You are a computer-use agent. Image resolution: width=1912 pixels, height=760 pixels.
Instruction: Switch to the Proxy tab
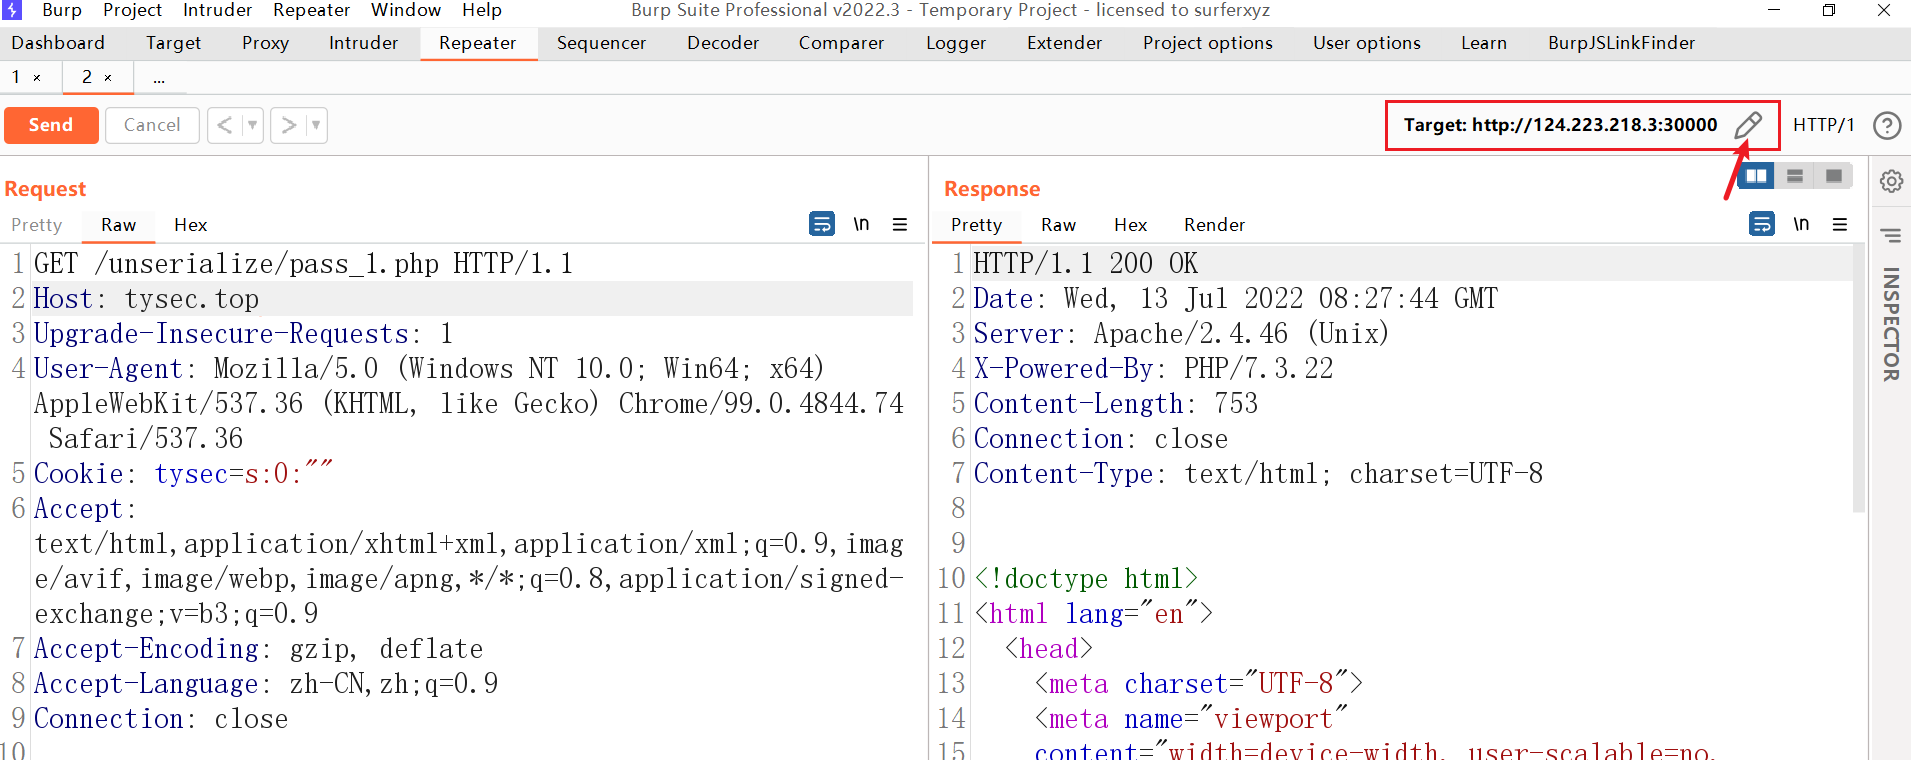[x=265, y=43]
